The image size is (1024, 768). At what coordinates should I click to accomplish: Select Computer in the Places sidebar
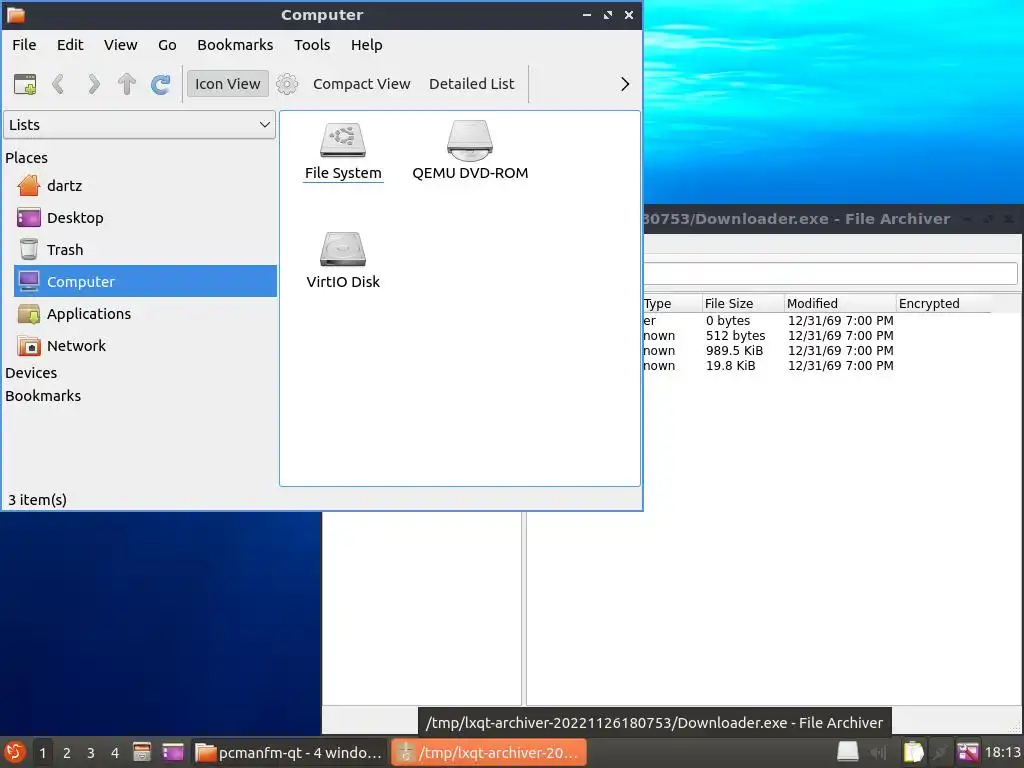pos(145,281)
